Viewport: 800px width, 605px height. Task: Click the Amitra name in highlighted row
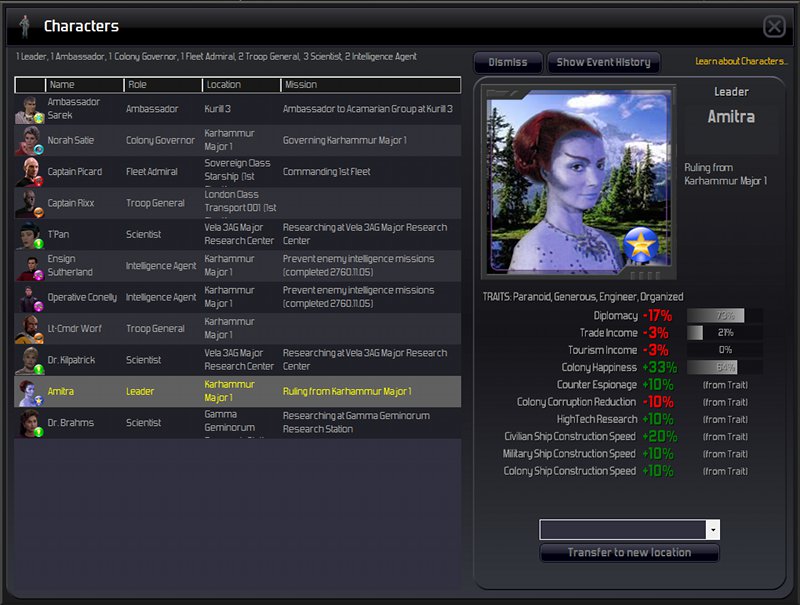[x=61, y=392]
